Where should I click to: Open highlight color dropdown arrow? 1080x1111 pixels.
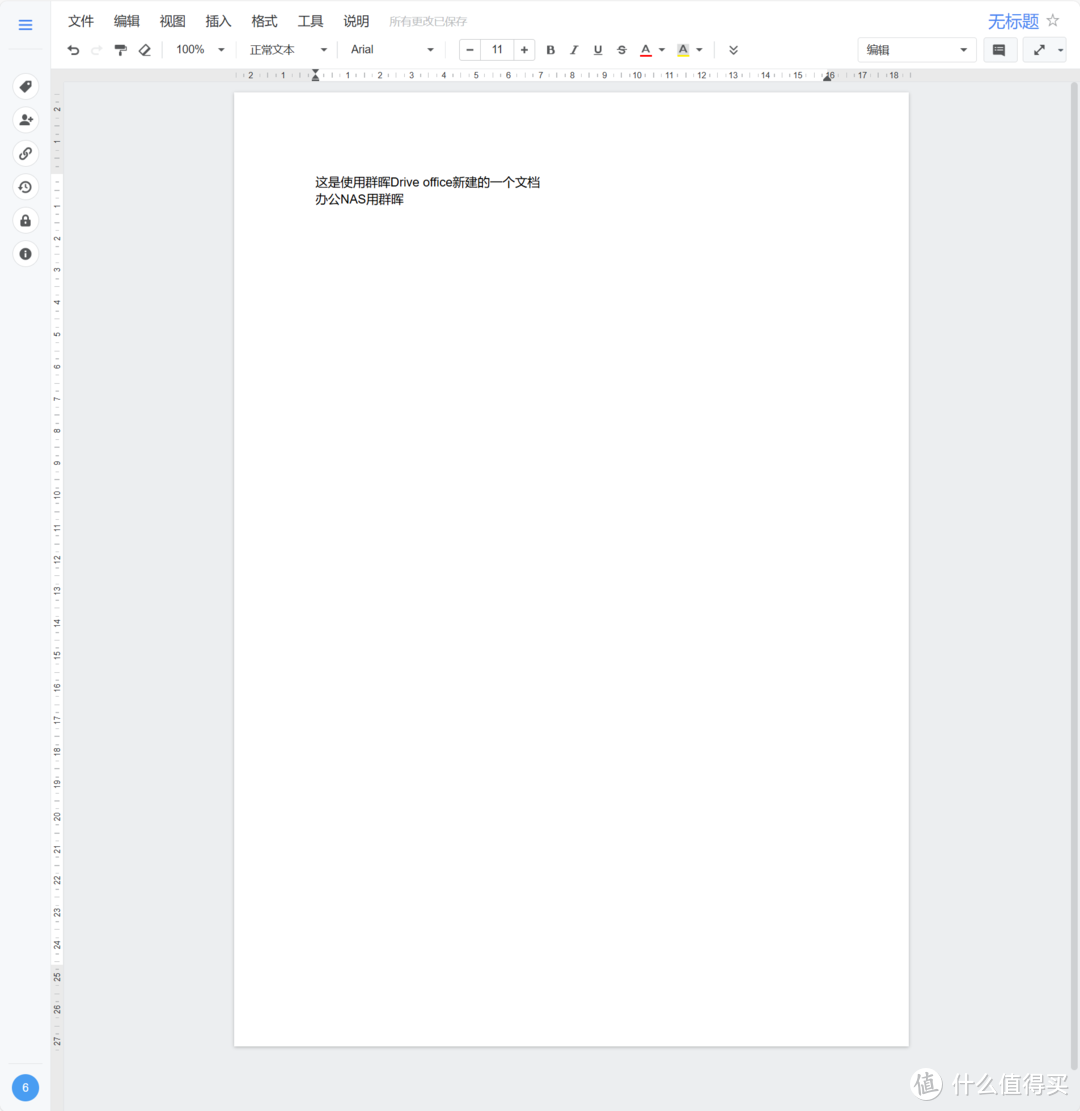[x=699, y=50]
